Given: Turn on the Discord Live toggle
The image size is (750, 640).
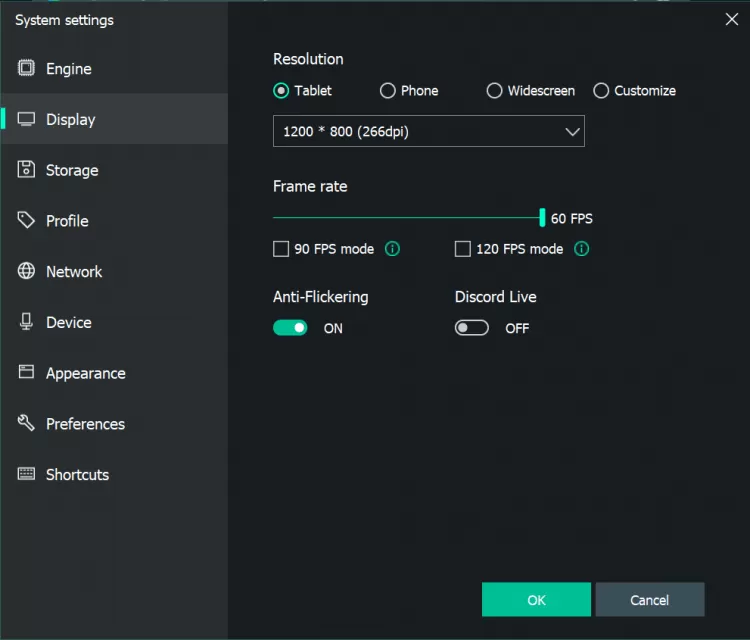Looking at the screenshot, I should click(472, 328).
